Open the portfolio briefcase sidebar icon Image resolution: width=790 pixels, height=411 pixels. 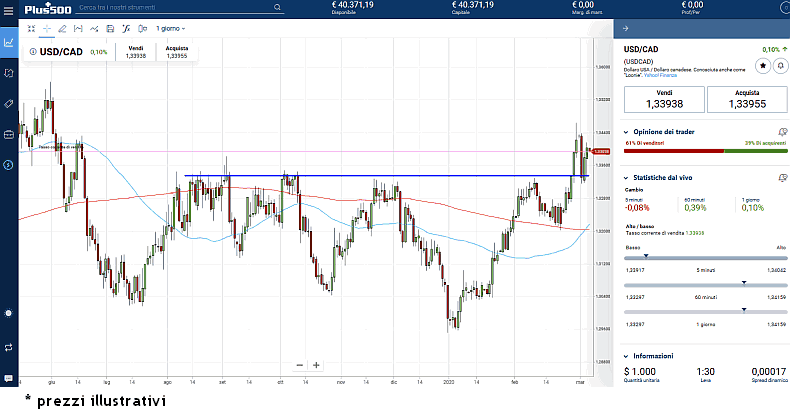tap(9, 134)
